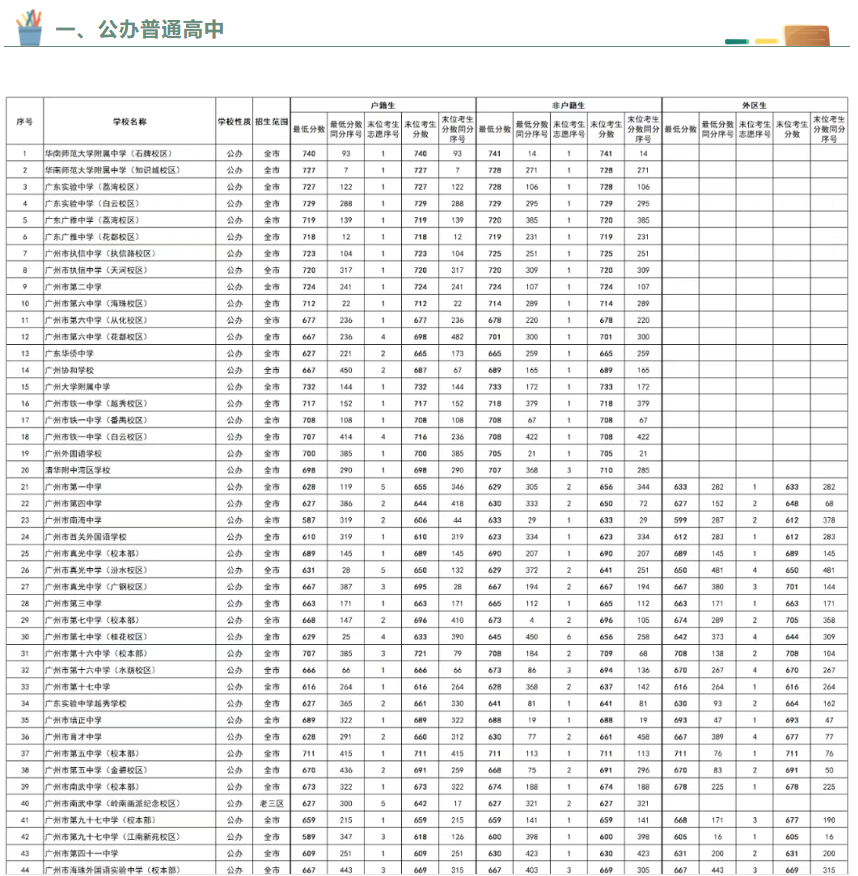The height and width of the screenshot is (876, 858).
Task: Select the '学校性质' column header
Action: (x=233, y=121)
